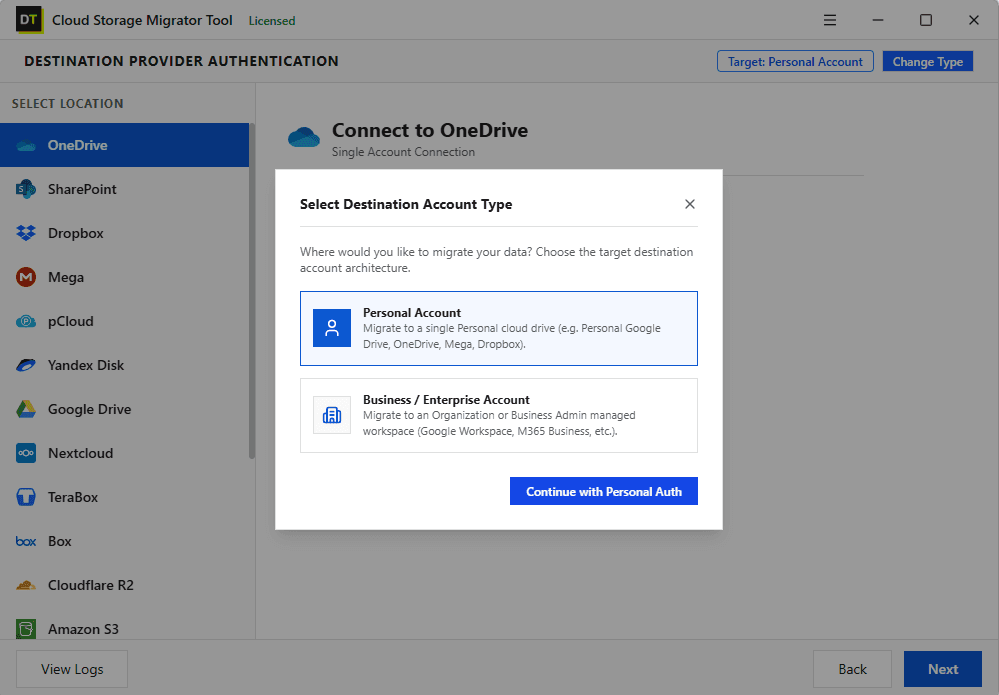999x695 pixels.
Task: Open the hamburger menu in title bar
Action: point(830,20)
